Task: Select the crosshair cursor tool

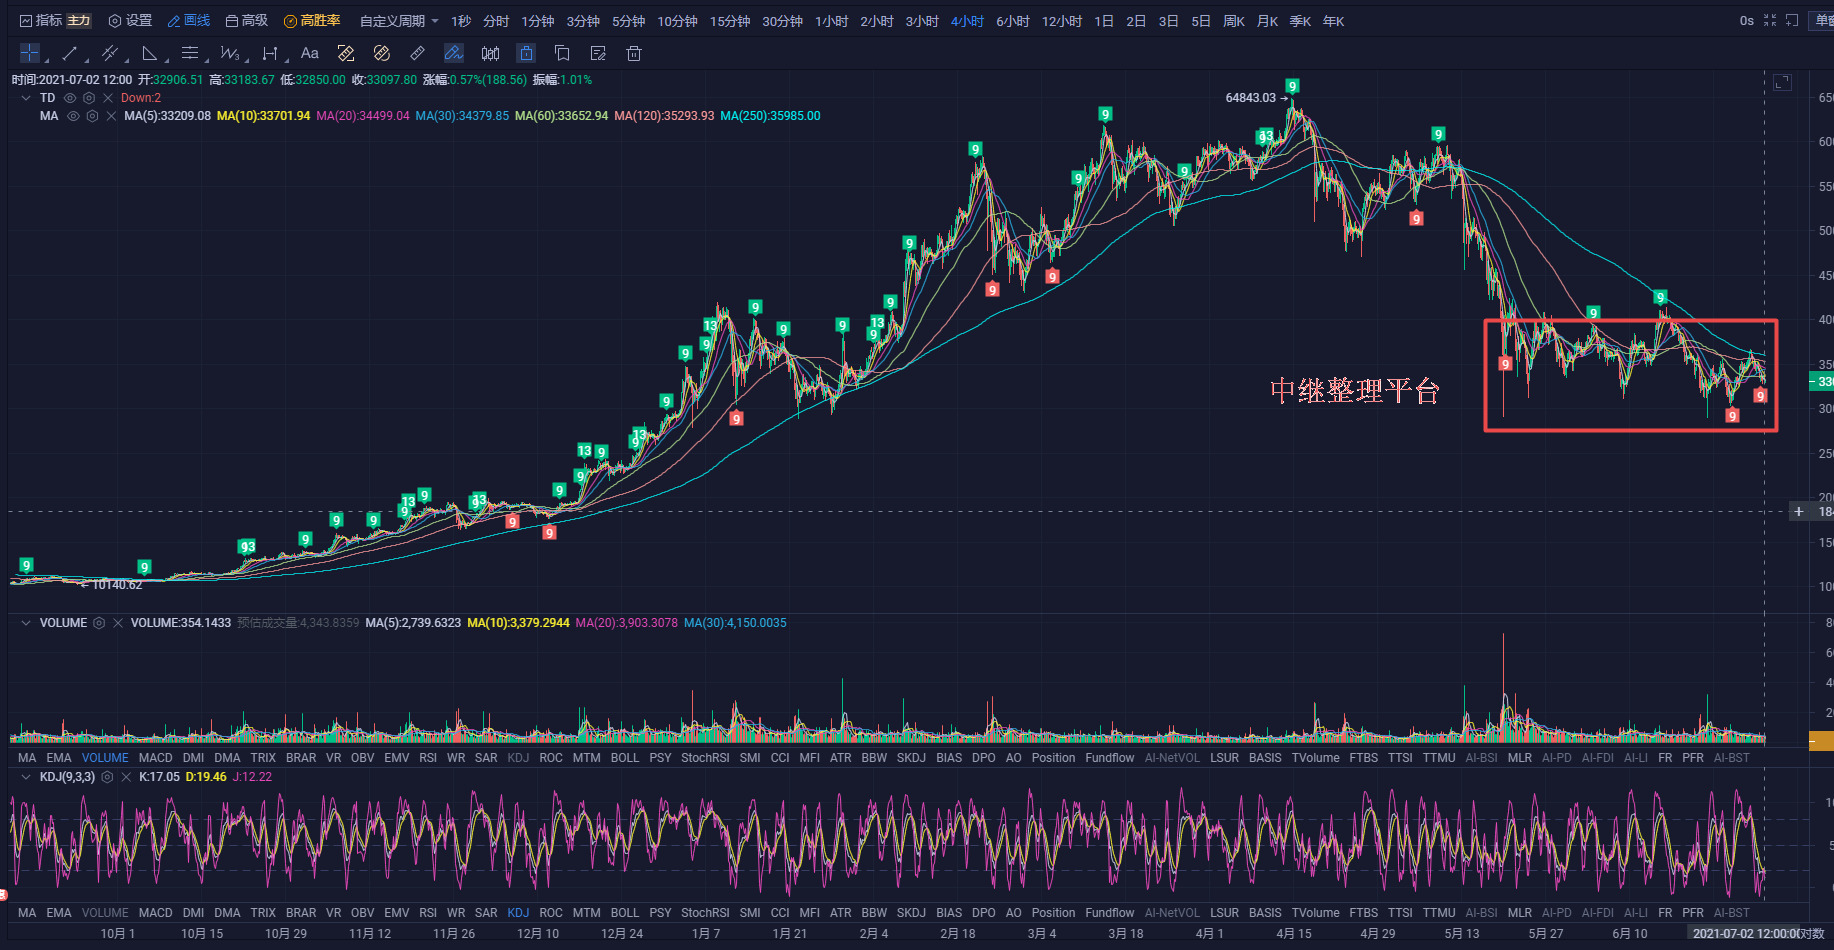Action: pyautogui.click(x=29, y=53)
